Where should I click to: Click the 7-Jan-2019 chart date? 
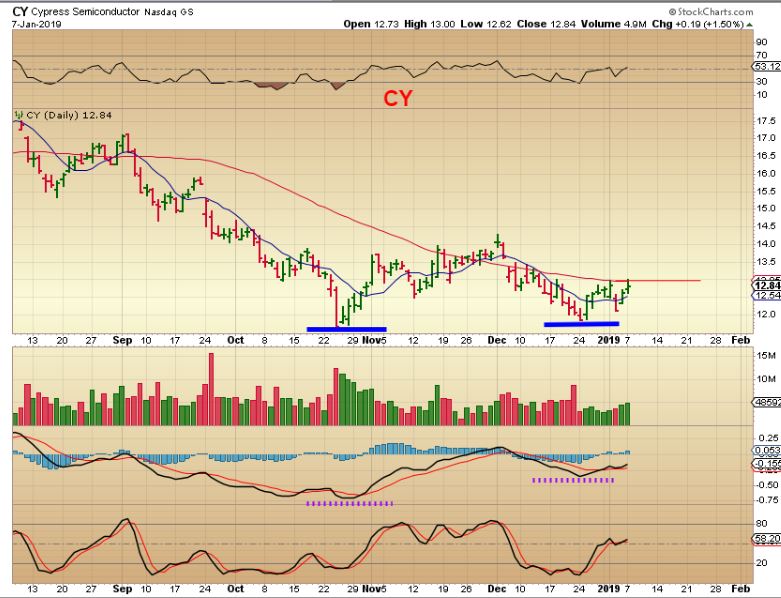pos(37,24)
